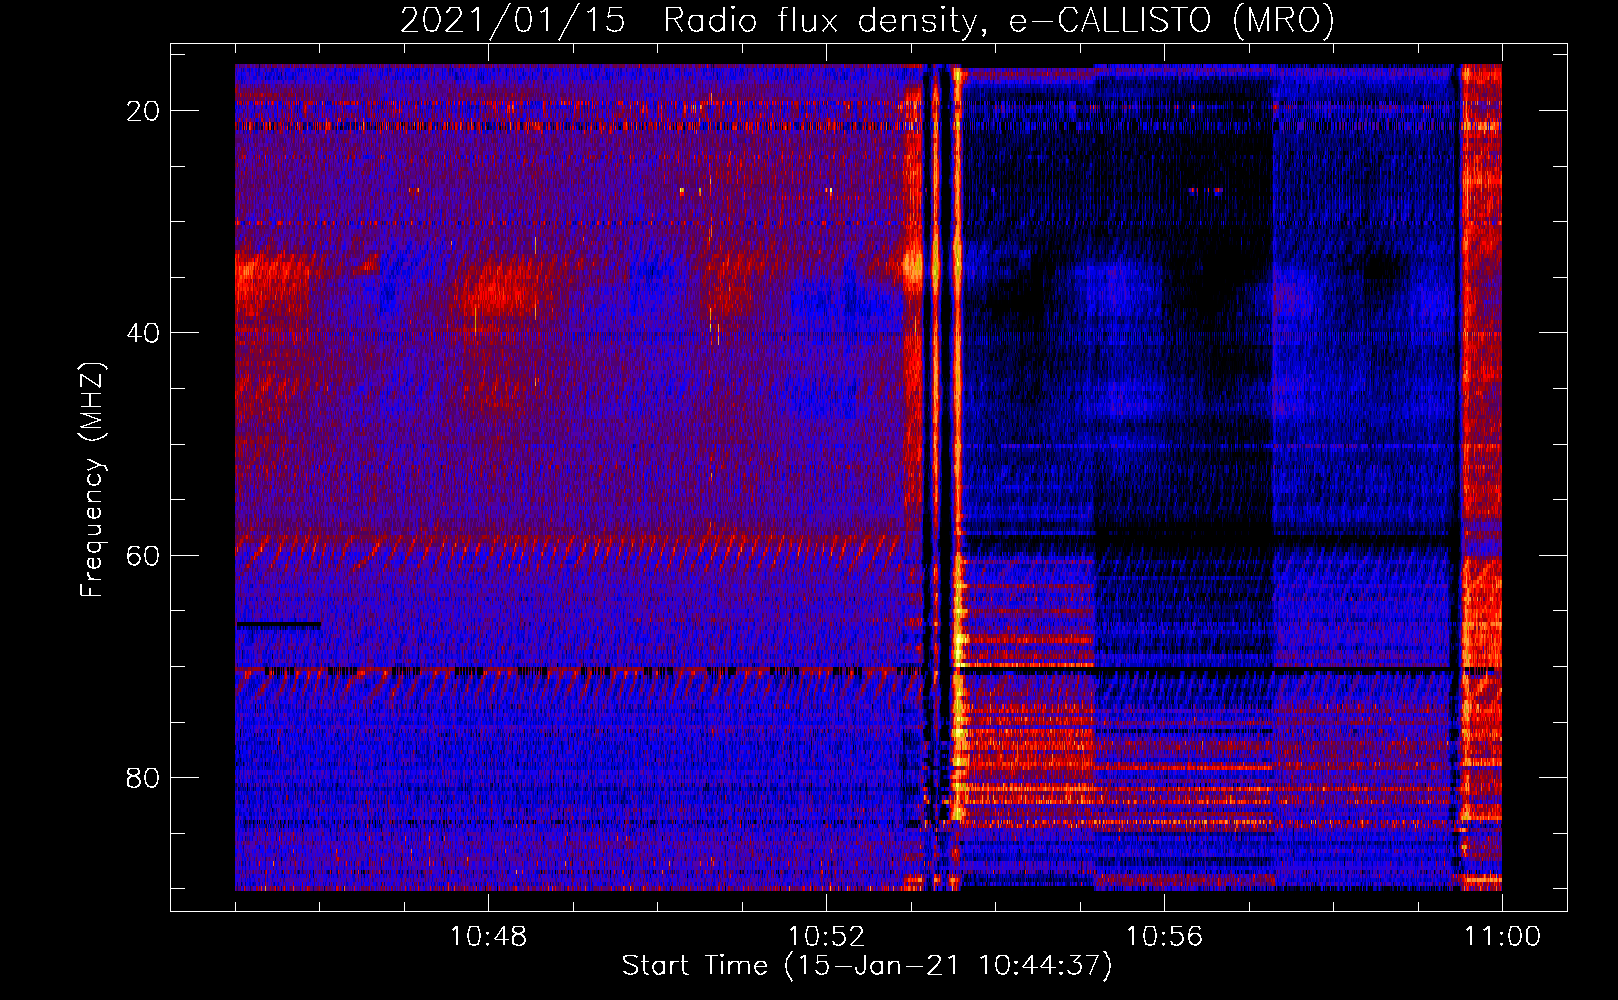The image size is (1618, 1000).
Task: Click the '10:52' time tick label
Action: [826, 937]
